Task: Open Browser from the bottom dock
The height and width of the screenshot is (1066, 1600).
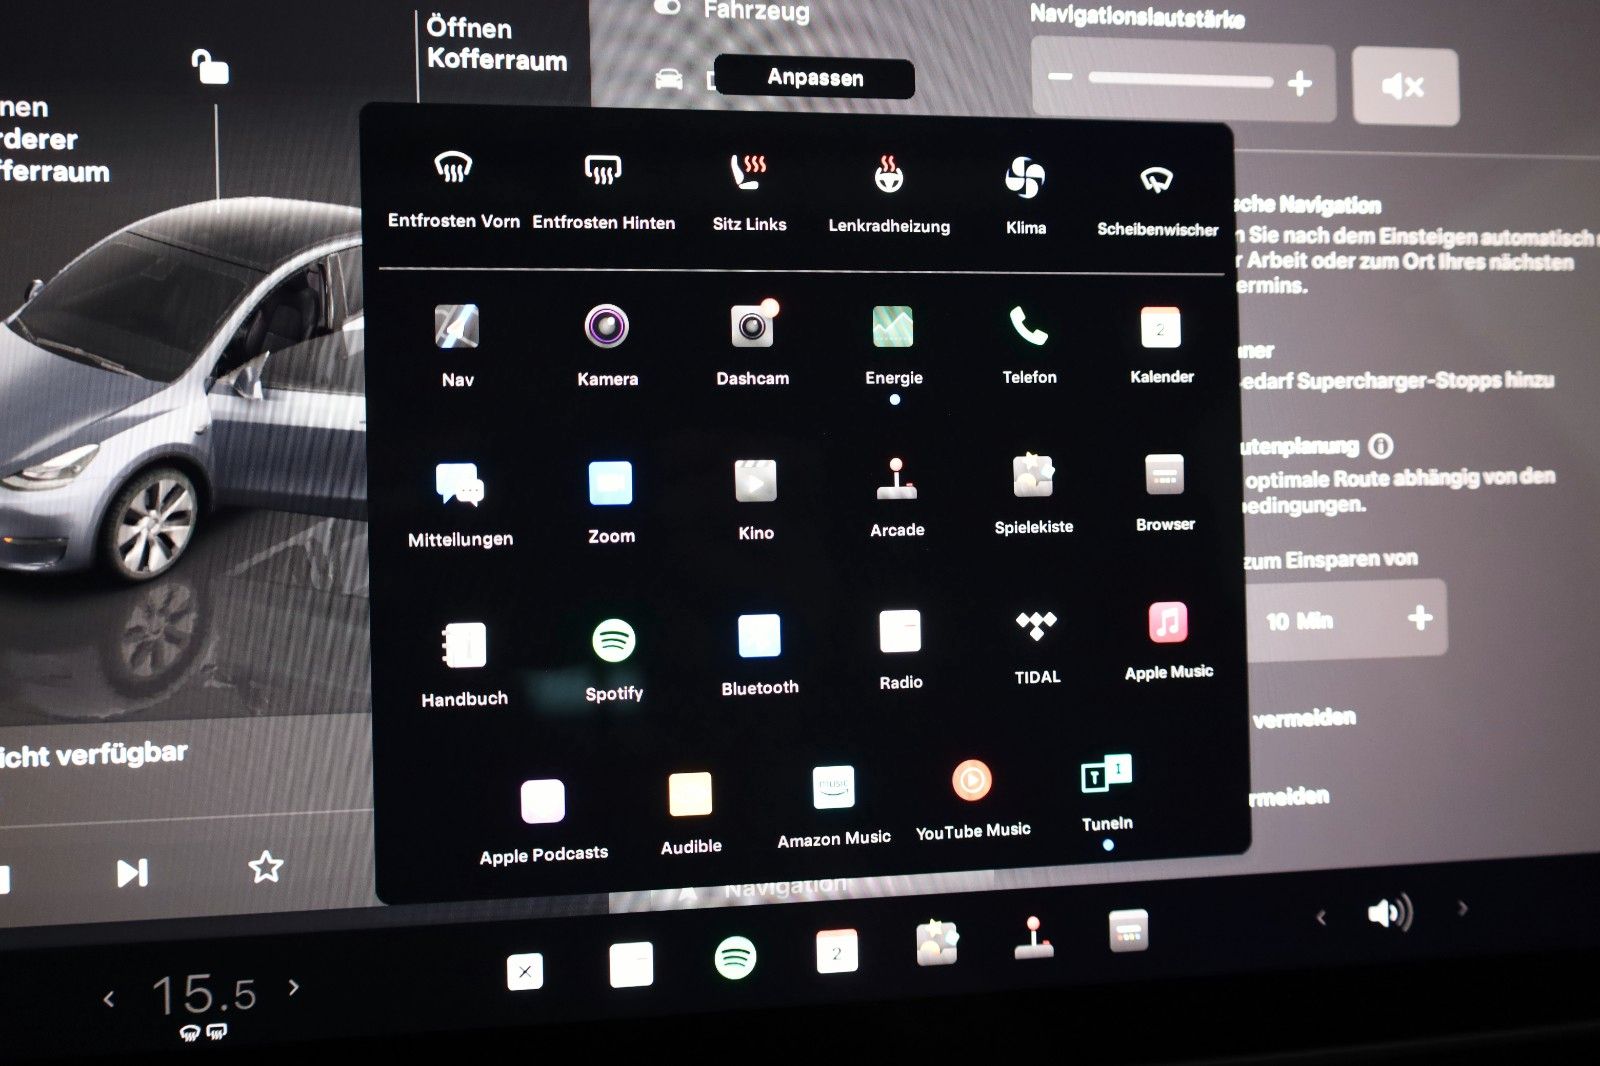Action: click(1128, 931)
